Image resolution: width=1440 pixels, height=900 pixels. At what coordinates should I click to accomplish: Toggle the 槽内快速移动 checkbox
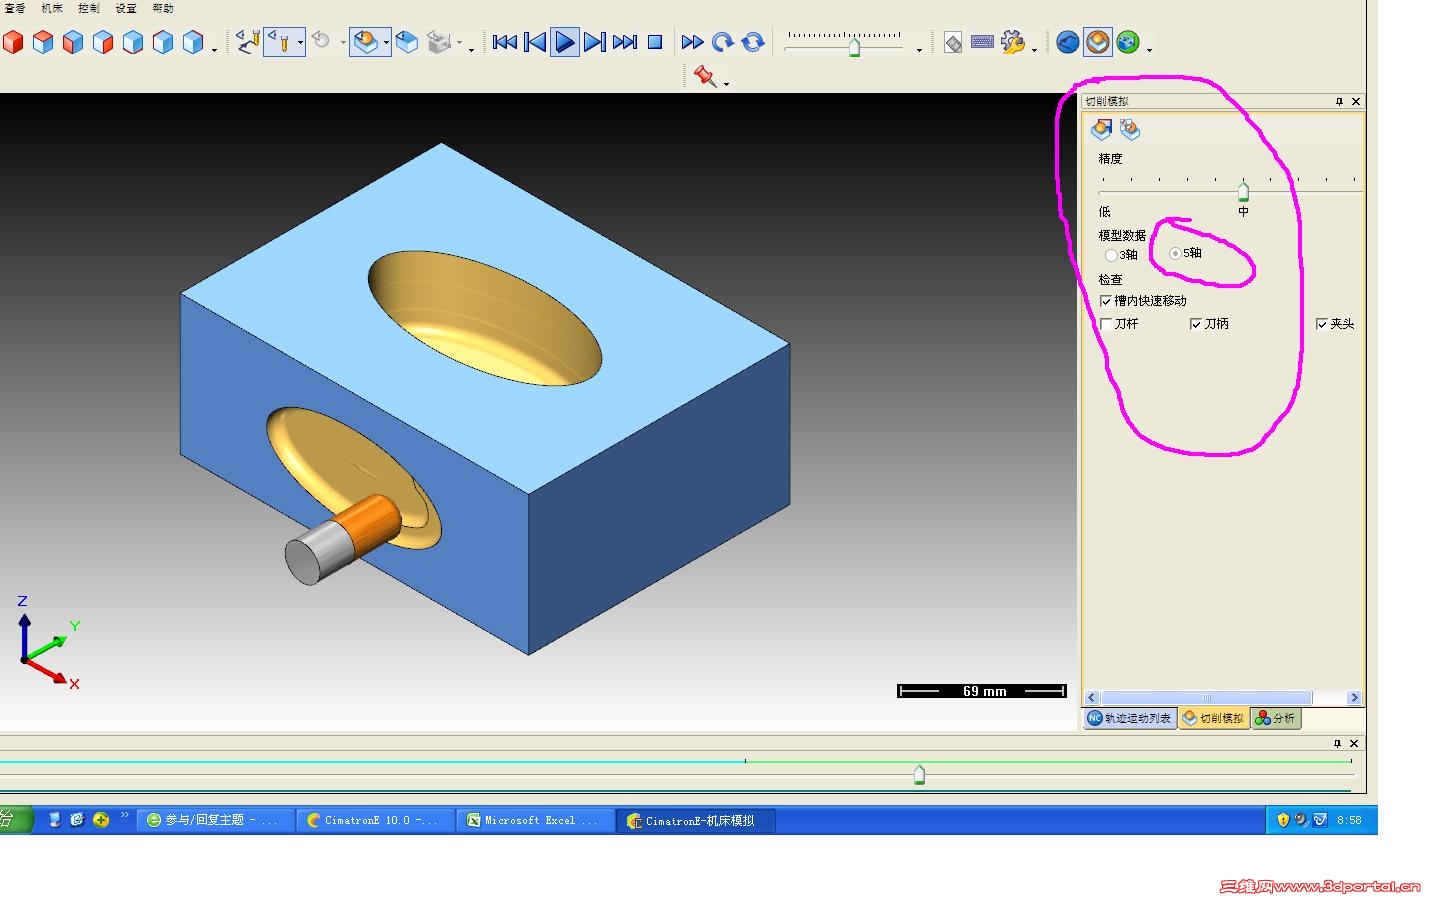point(1106,300)
